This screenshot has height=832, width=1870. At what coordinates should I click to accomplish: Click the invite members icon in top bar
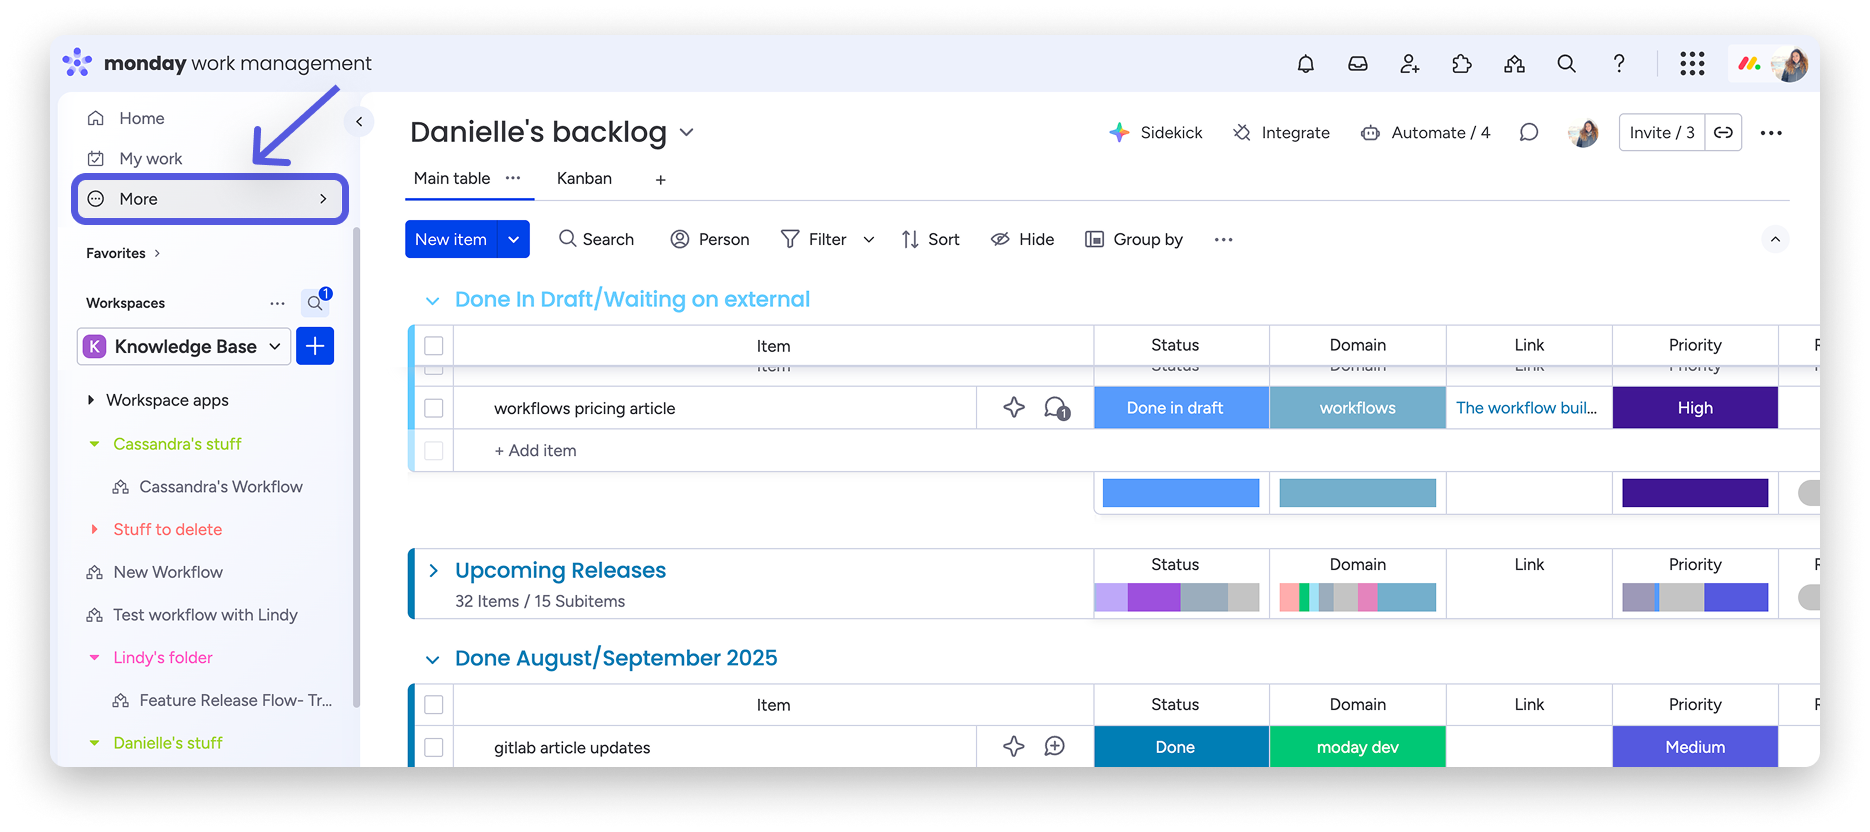pos(1409,64)
